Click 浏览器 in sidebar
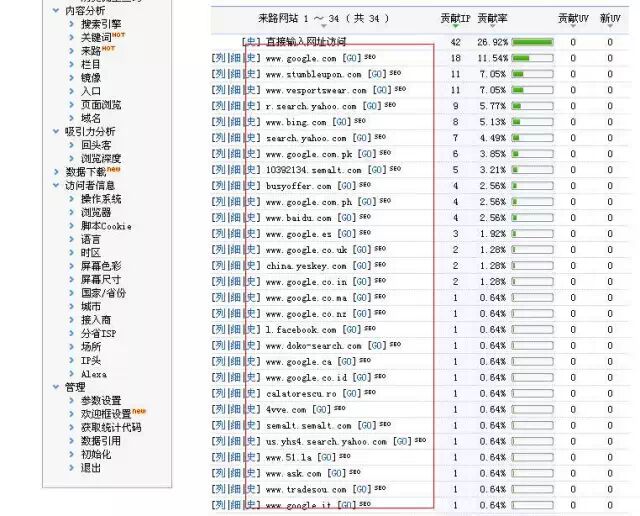The image size is (640, 516). pyautogui.click(x=96, y=212)
